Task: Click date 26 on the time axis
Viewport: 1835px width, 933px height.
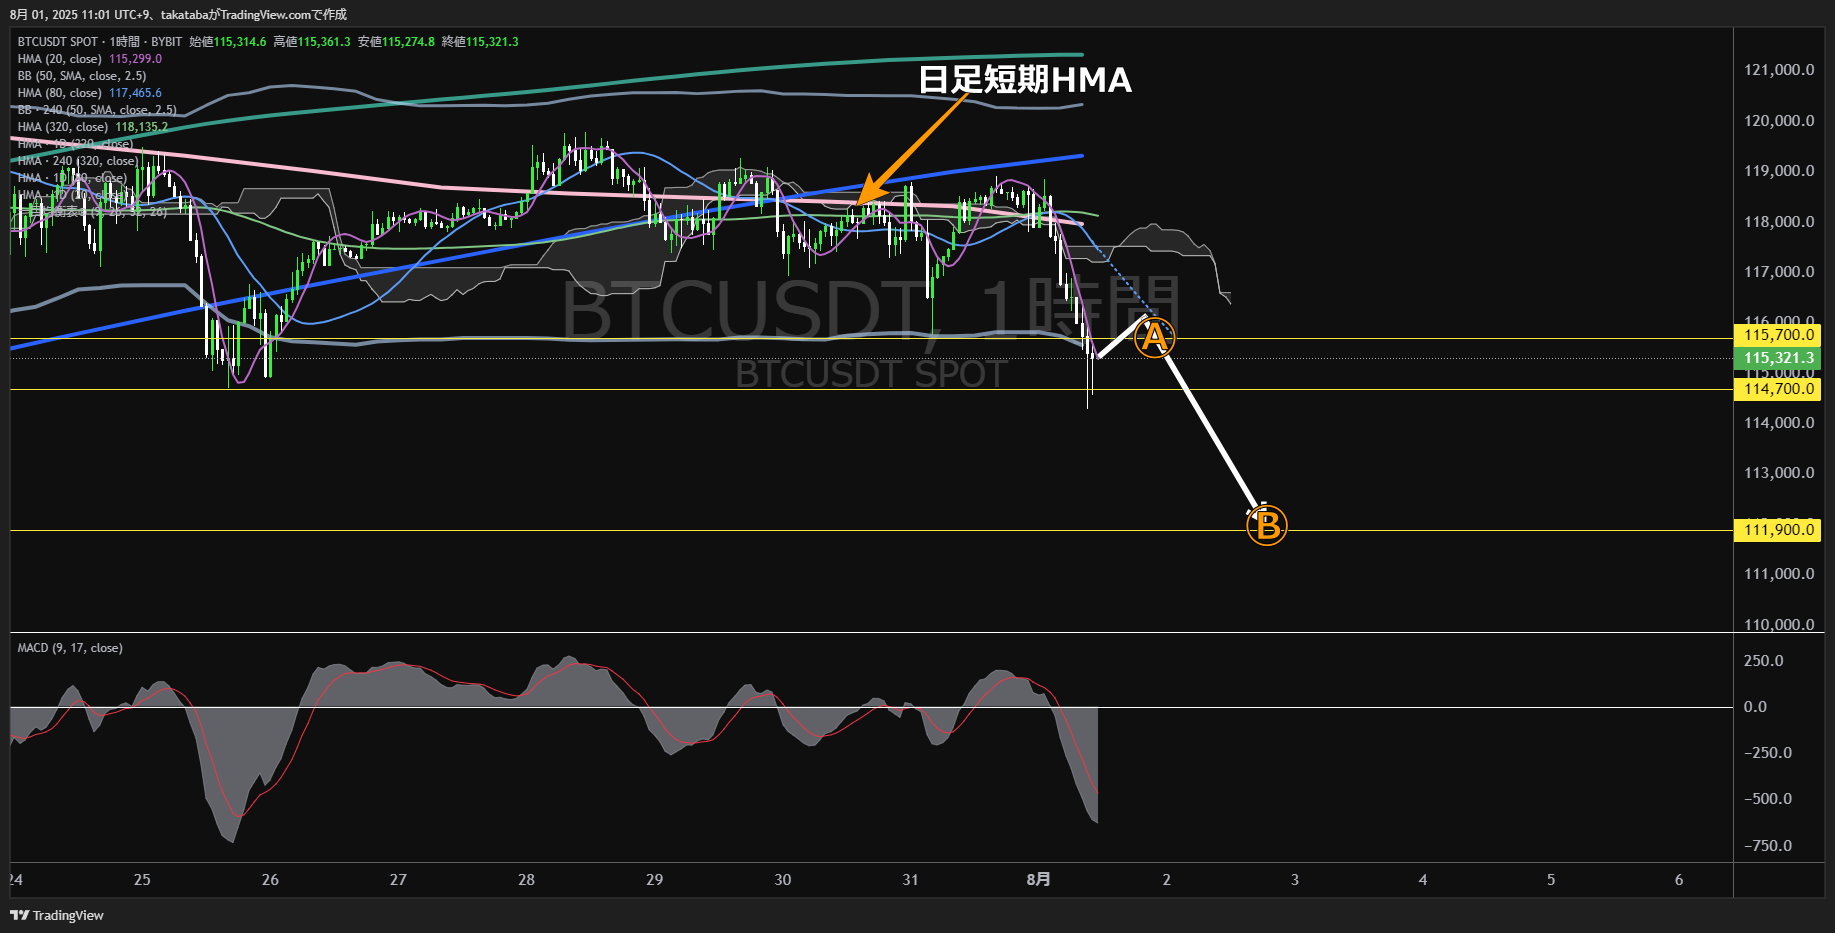Action: (270, 880)
